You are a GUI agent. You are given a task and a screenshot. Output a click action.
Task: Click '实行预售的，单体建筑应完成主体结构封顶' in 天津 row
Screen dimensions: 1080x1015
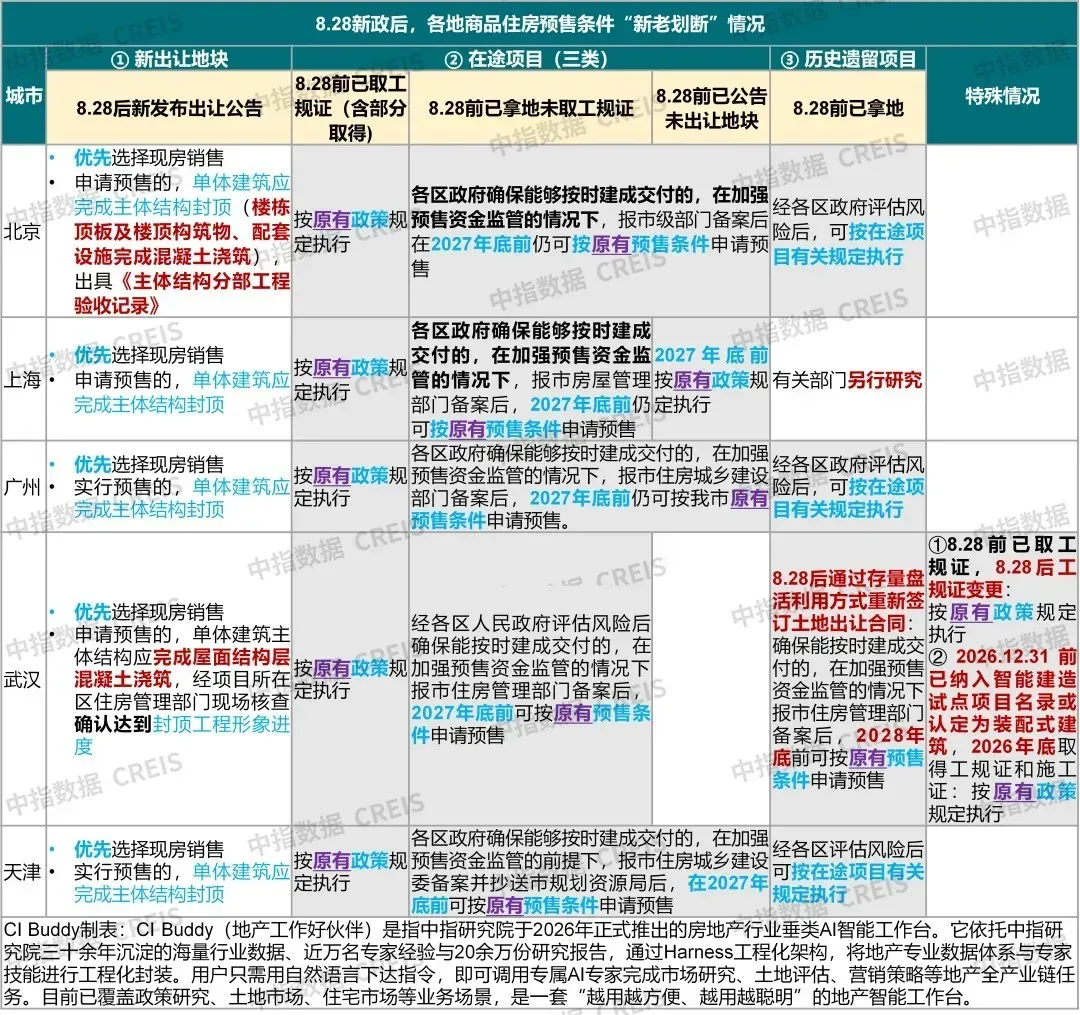182,883
